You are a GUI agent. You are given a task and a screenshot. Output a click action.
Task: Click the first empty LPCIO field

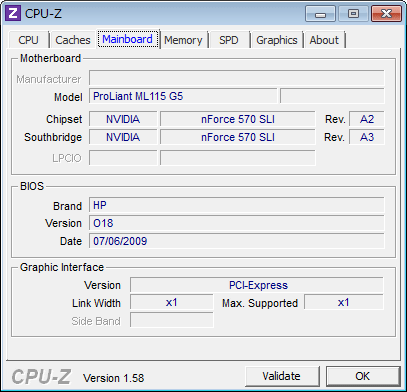pyautogui.click(x=123, y=158)
